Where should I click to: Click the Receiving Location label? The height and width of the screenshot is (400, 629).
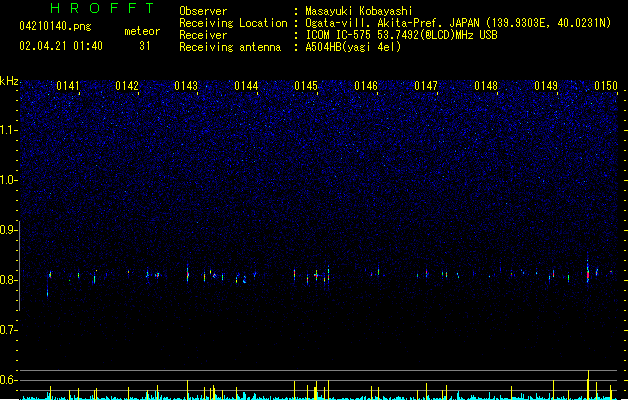click(233, 23)
